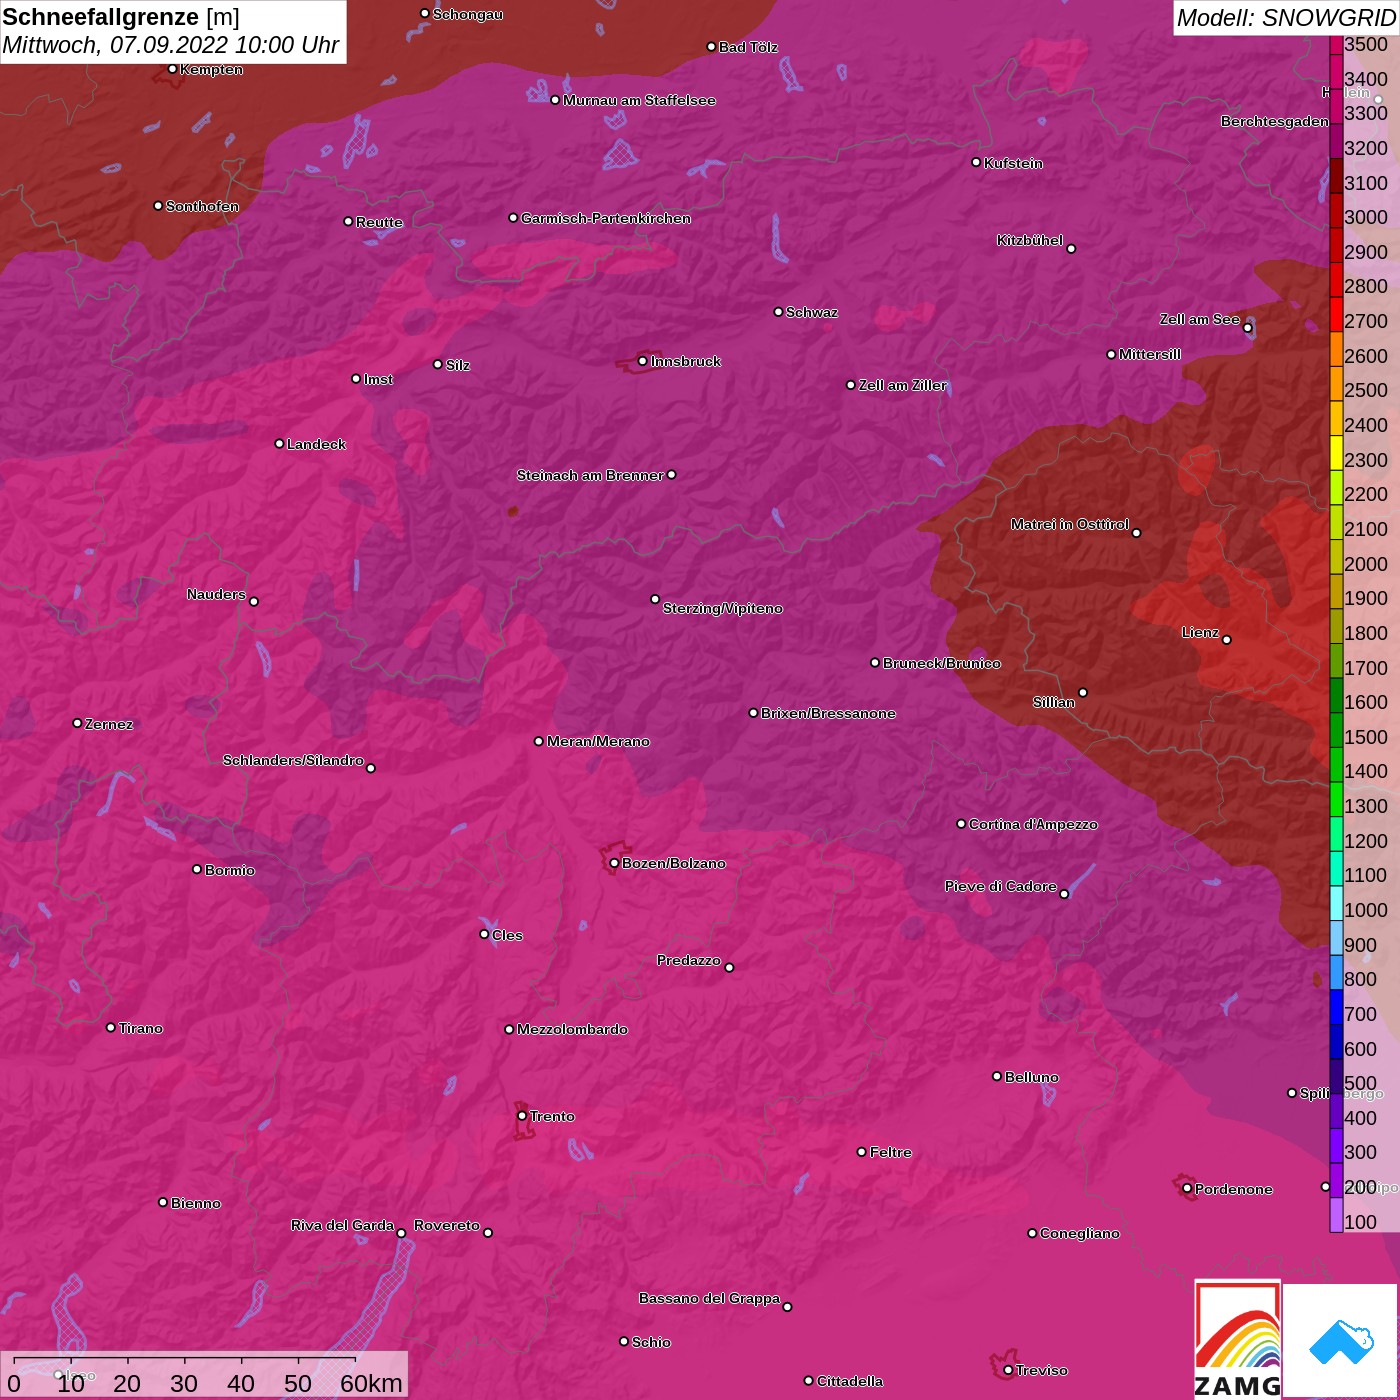Click the Matrei in Osttirol label
The height and width of the screenshot is (1400, 1400).
pyautogui.click(x=1069, y=524)
